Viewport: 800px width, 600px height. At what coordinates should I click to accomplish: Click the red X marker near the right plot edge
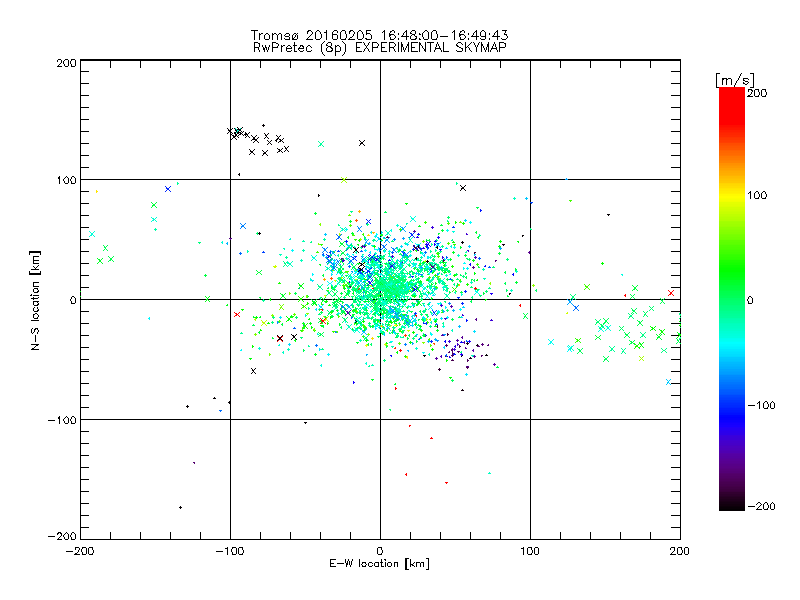[671, 293]
